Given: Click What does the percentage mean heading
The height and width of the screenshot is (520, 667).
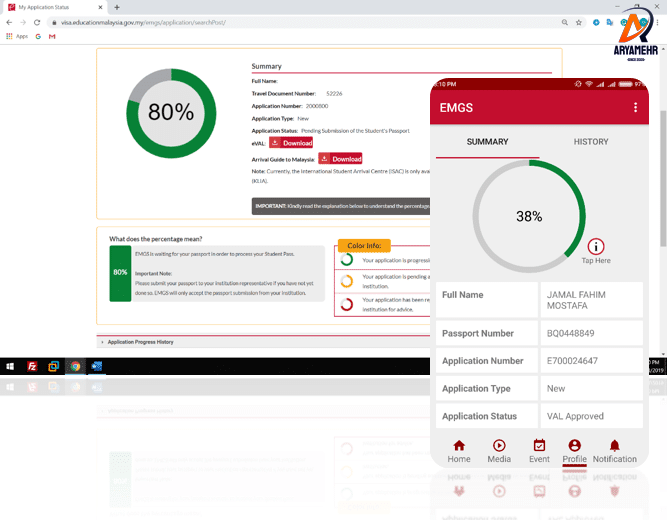Looking at the screenshot, I should coord(156,239).
